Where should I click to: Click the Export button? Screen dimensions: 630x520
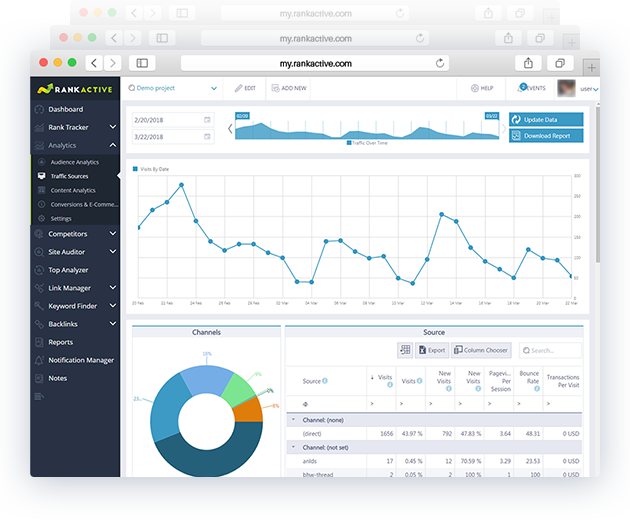click(x=432, y=350)
